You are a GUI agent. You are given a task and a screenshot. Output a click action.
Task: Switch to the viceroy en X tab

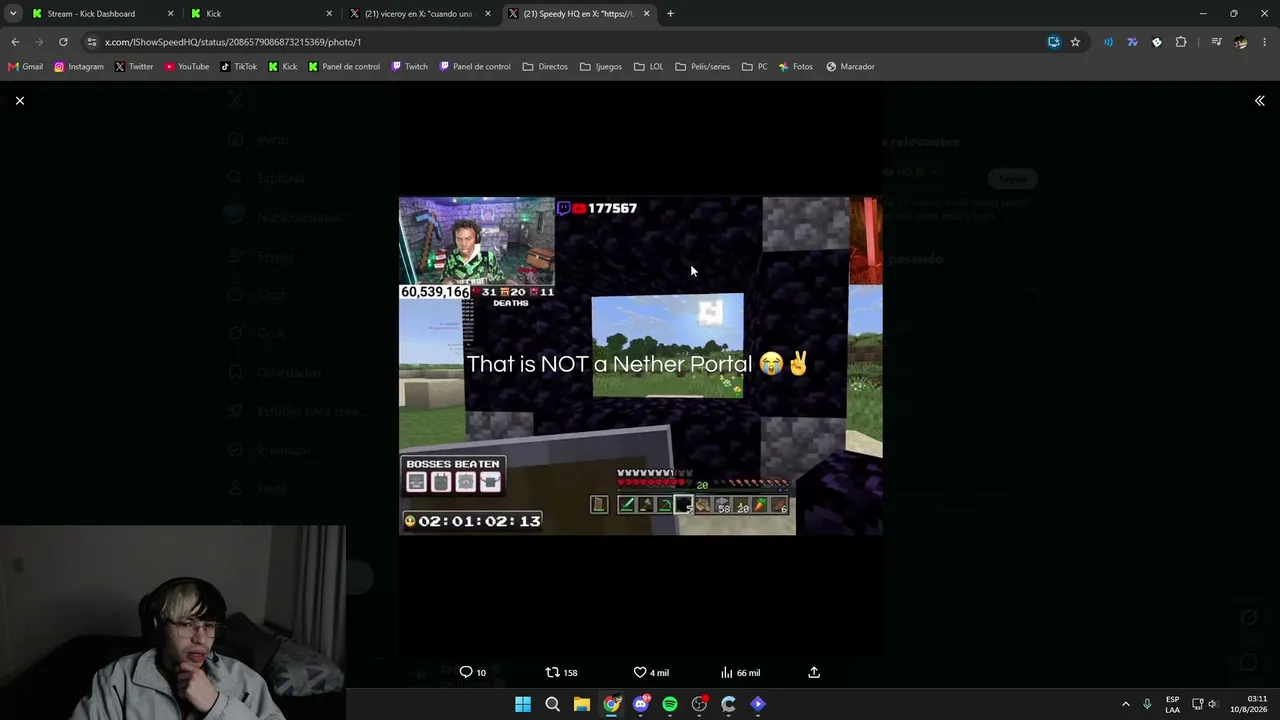pyautogui.click(x=418, y=14)
